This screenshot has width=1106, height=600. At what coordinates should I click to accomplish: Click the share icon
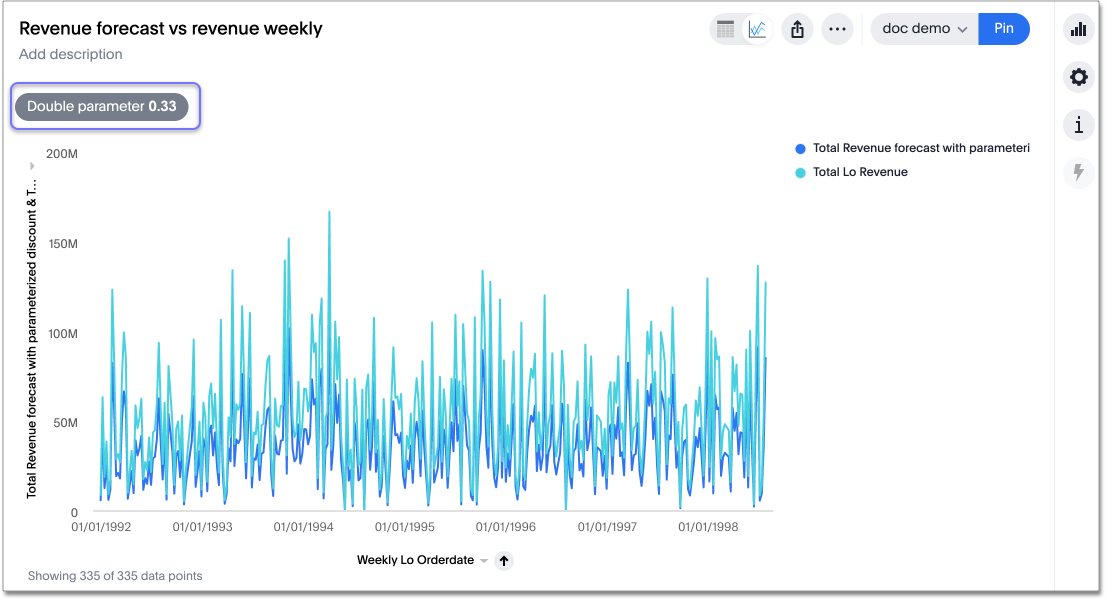797,29
